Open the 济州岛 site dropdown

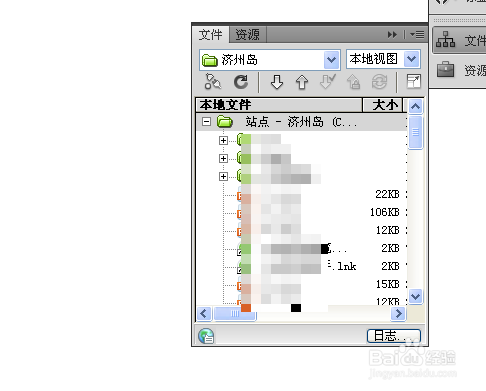[x=331, y=60]
